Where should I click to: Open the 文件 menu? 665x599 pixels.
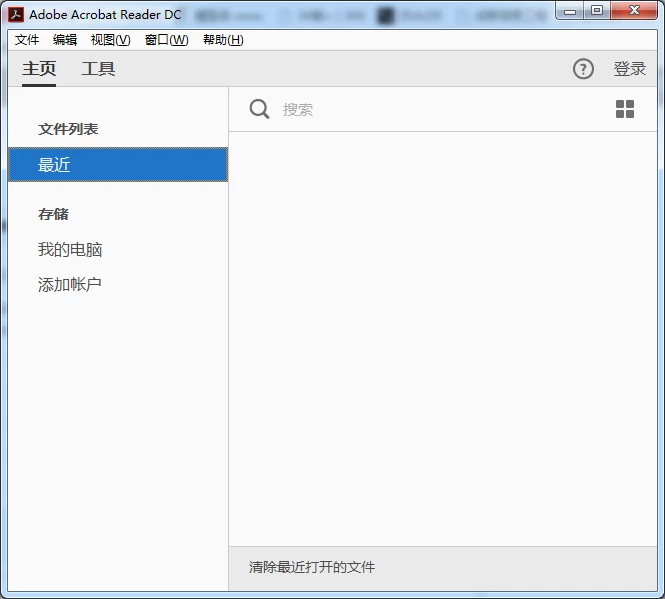(x=27, y=40)
